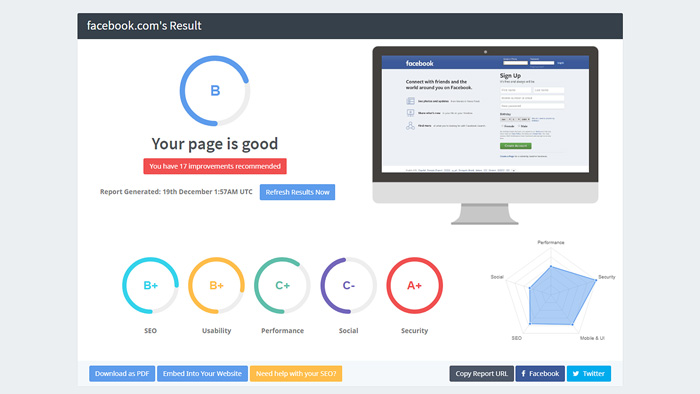This screenshot has width=700, height=394.
Task: Click the Performance label atop radar chart
Action: pos(551,242)
